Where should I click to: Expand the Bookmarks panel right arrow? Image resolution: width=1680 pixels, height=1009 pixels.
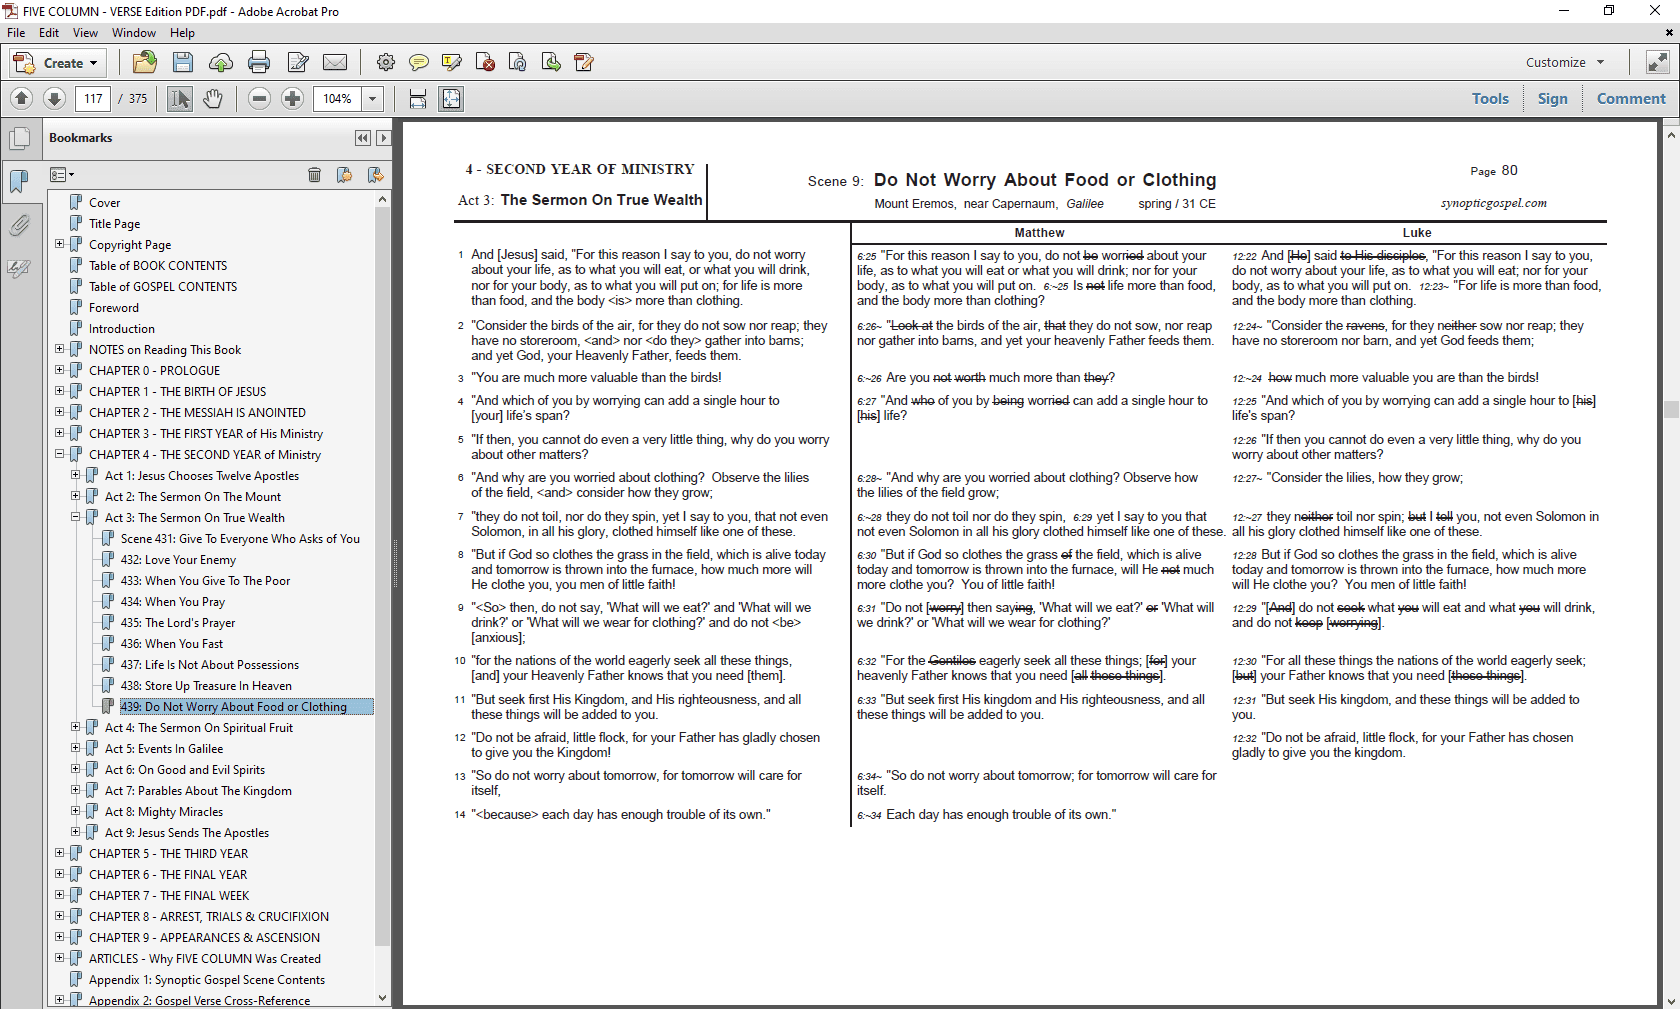(x=383, y=138)
